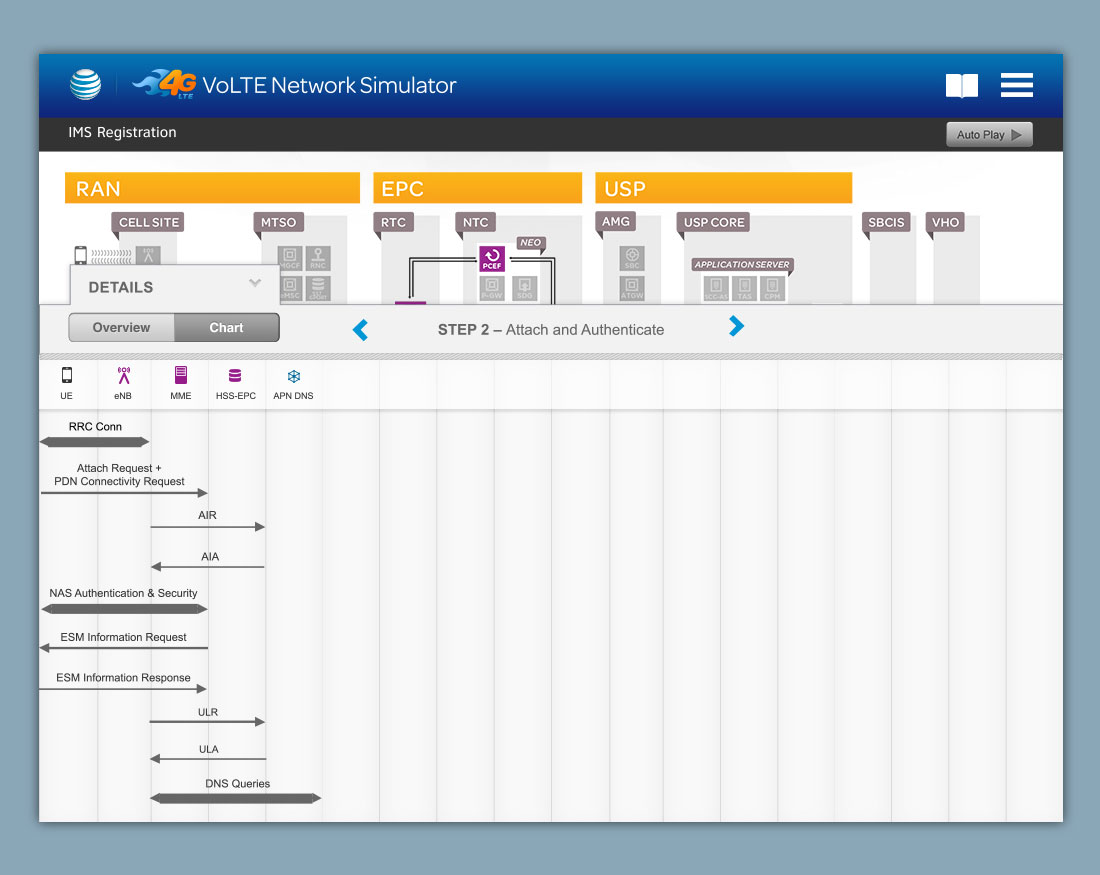The height and width of the screenshot is (875, 1100).
Task: Open the book guide icon in header
Action: pos(961,86)
